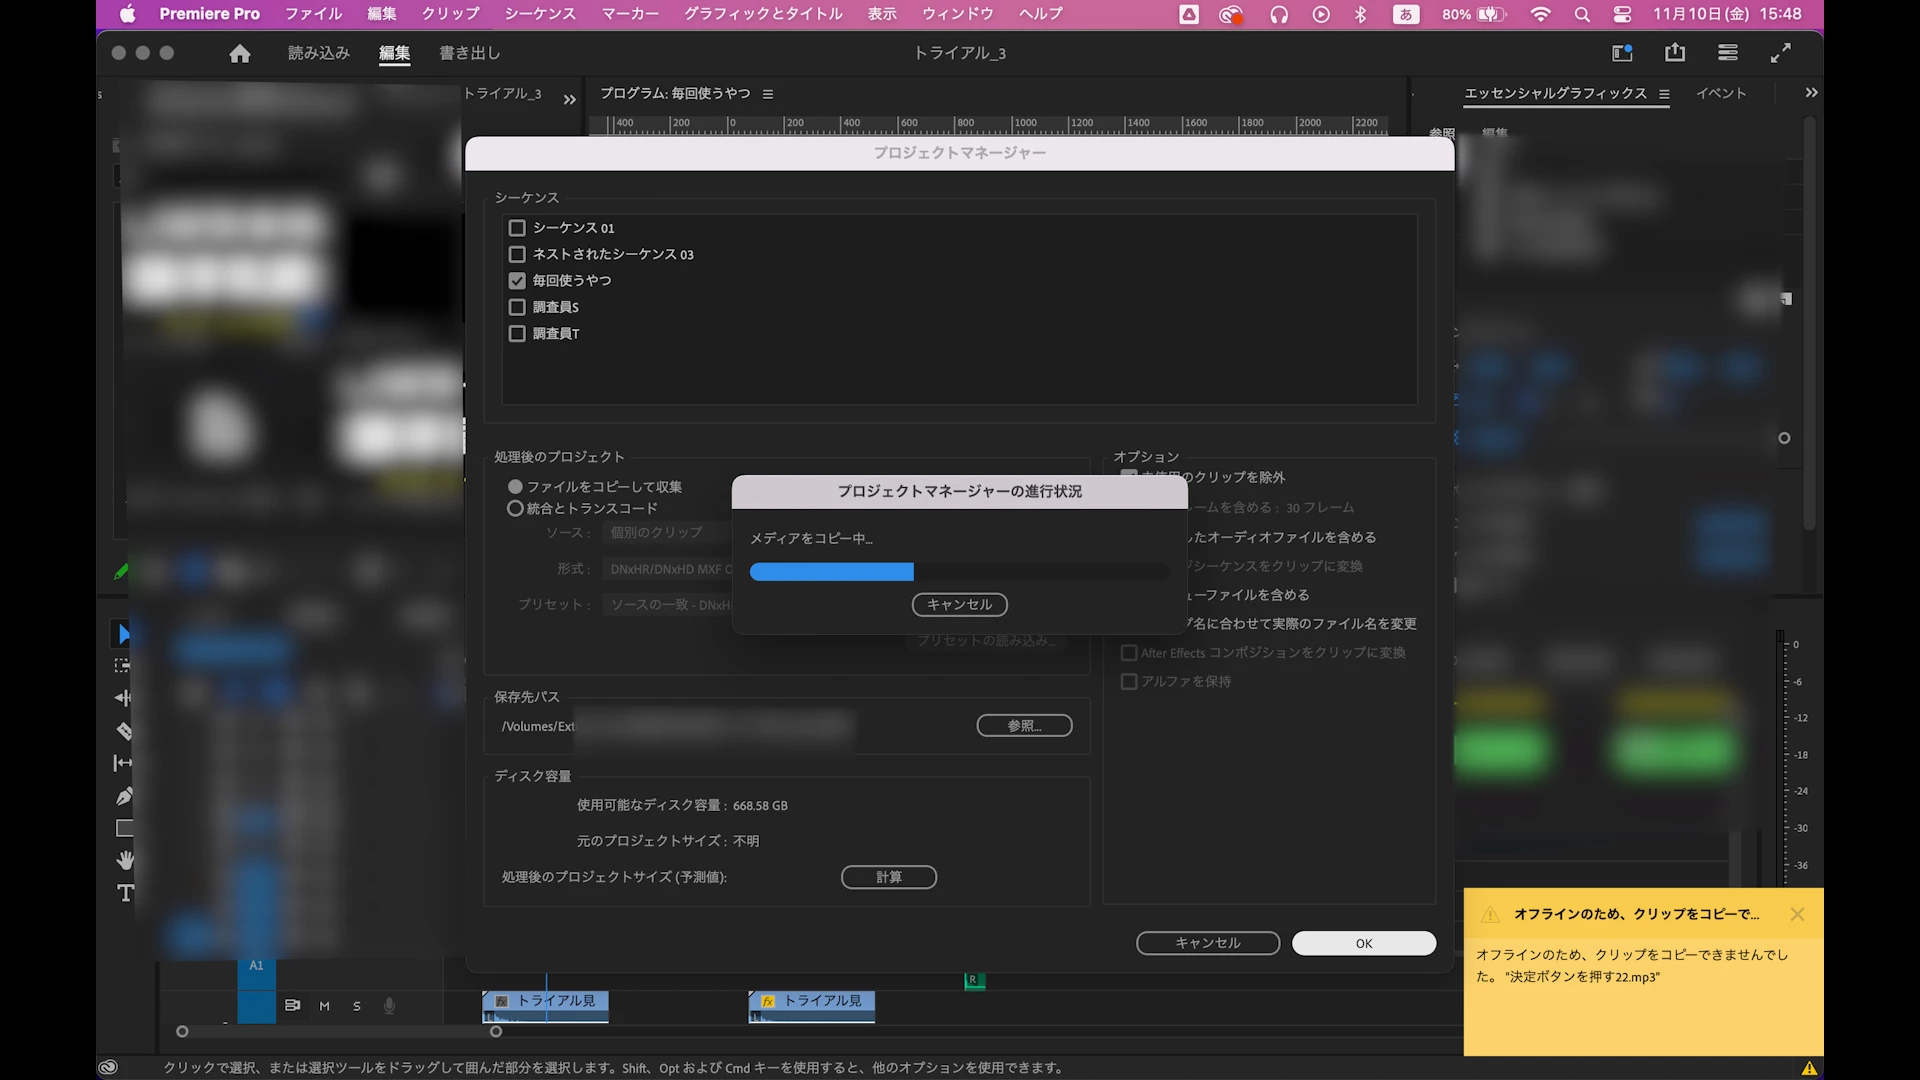Viewport: 1920px width, 1080px height.
Task: Select the Razor tool in toolbar
Action: coord(124,731)
